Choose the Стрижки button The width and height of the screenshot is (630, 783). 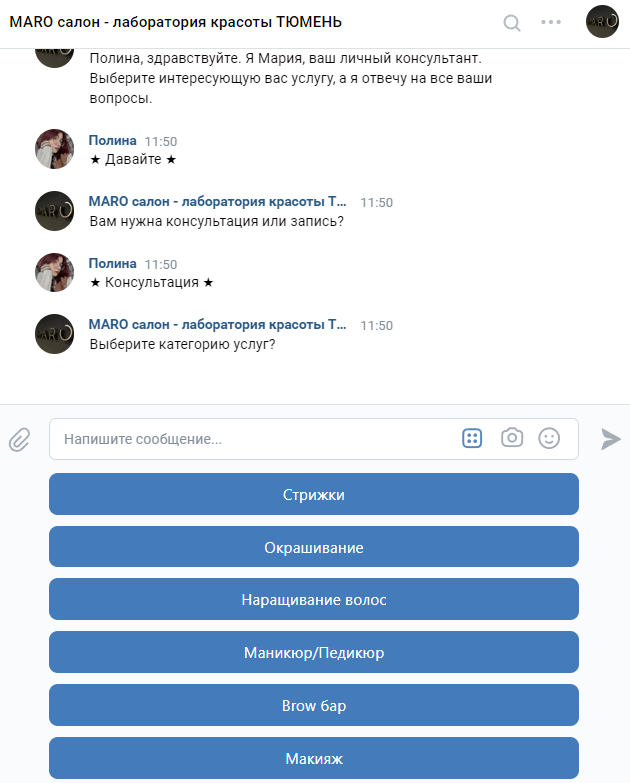click(314, 494)
